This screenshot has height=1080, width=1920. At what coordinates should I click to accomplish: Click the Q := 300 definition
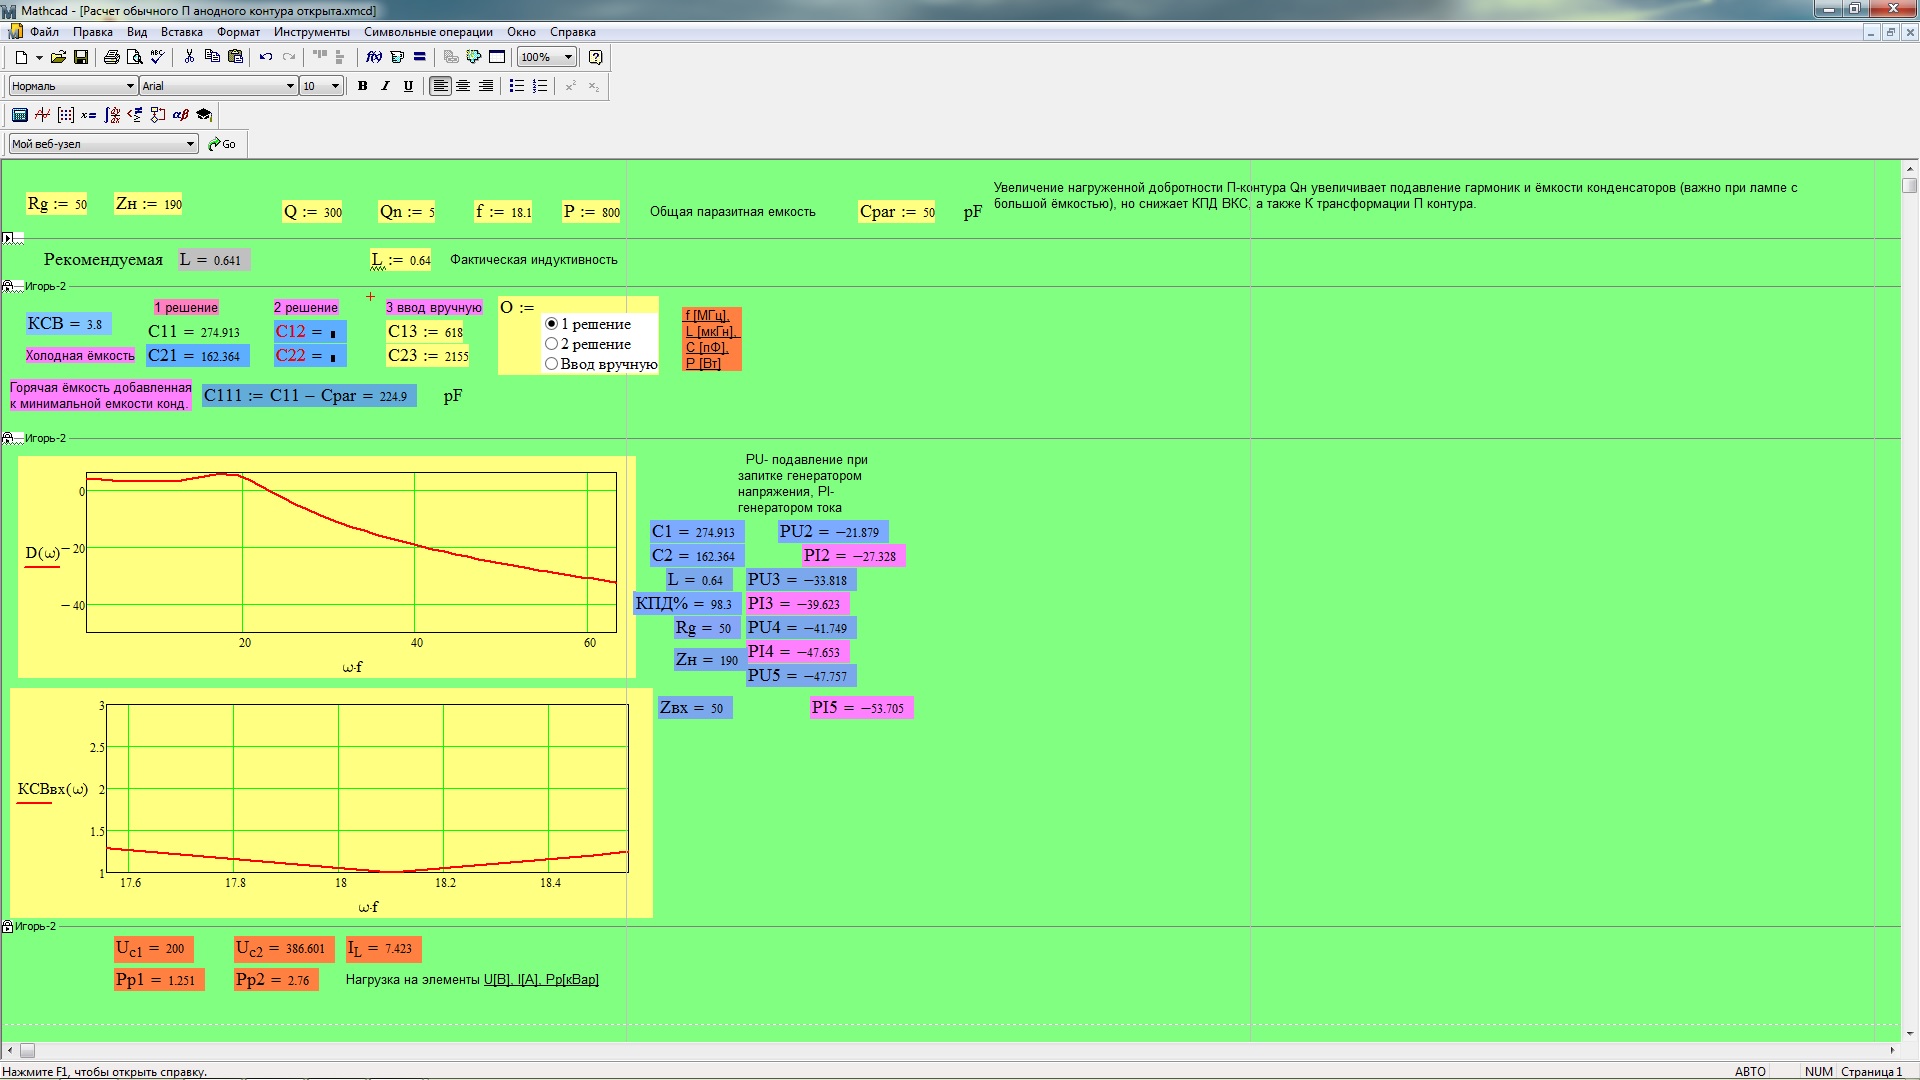point(312,212)
